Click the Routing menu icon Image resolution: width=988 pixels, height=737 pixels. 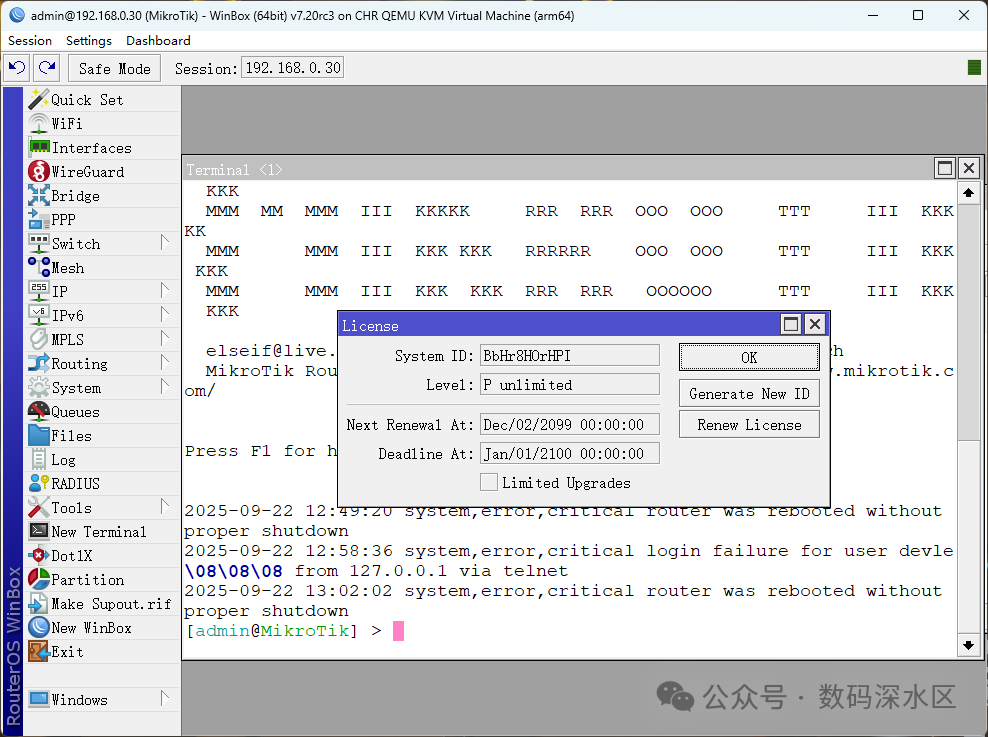point(38,363)
